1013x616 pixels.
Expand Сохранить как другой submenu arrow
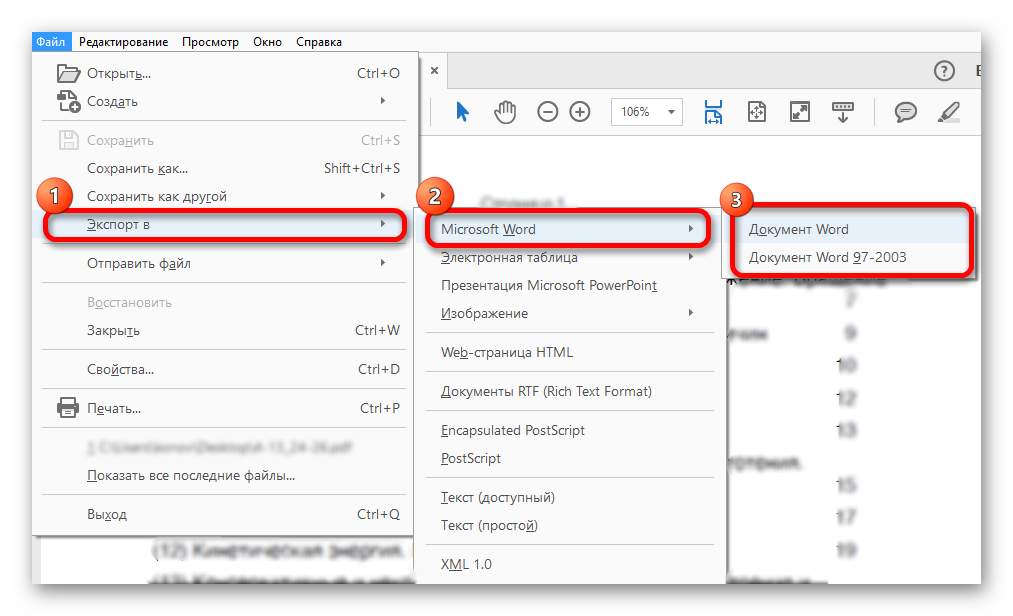click(383, 195)
